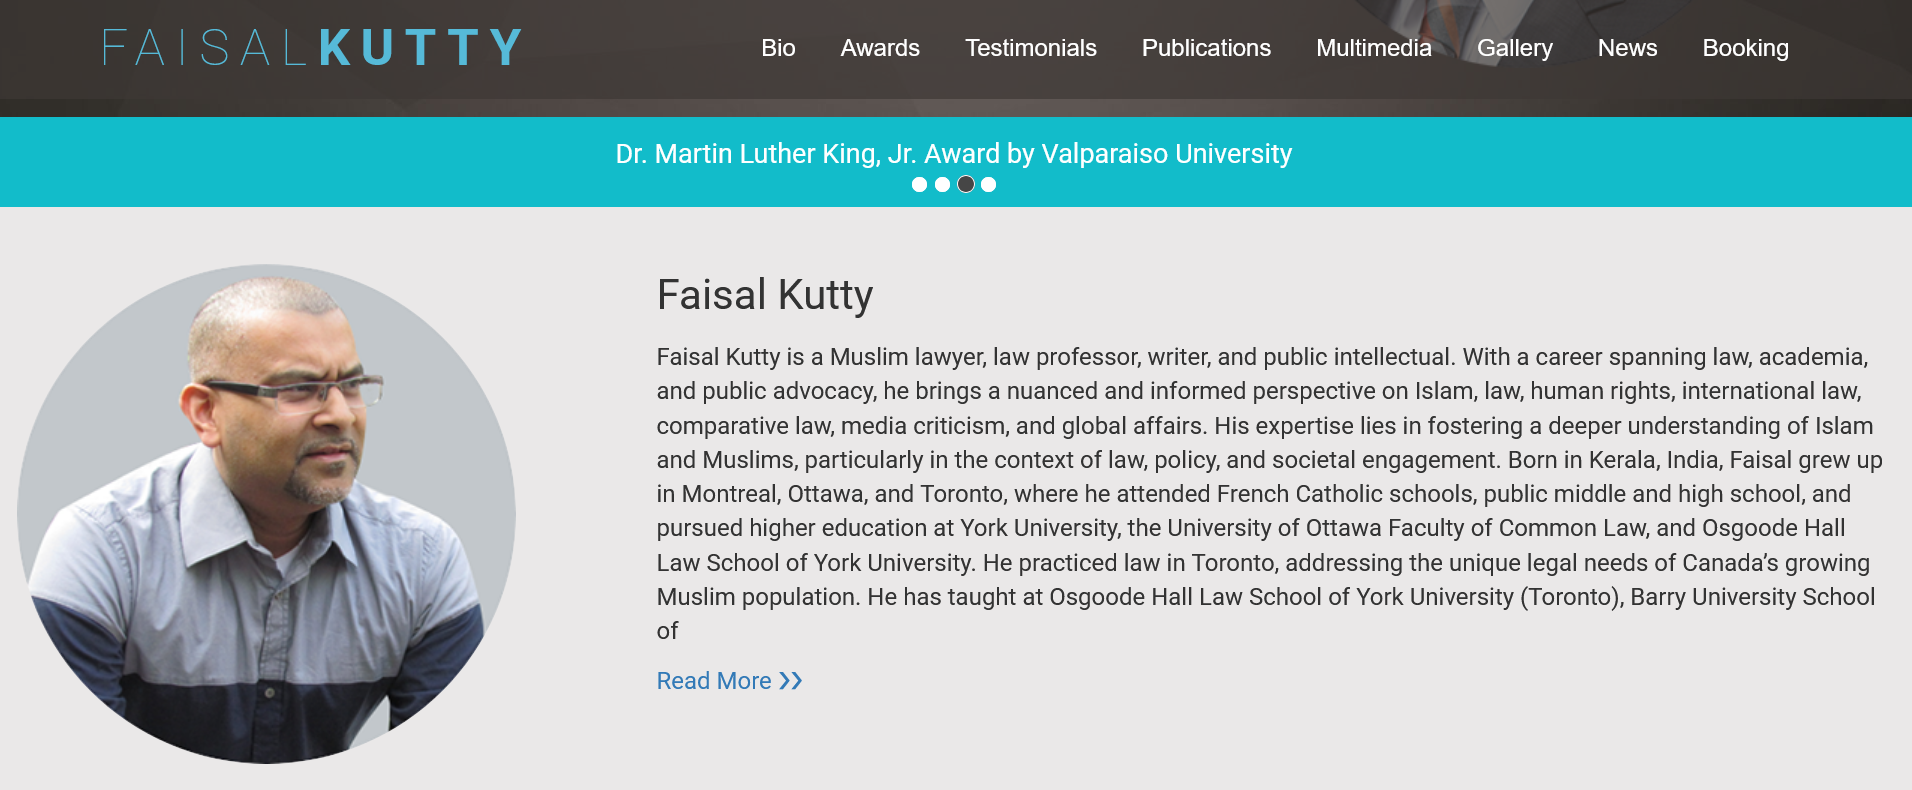Click the Martin Luther King Jr. Award banner text
Image resolution: width=1912 pixels, height=790 pixels.
click(953, 154)
